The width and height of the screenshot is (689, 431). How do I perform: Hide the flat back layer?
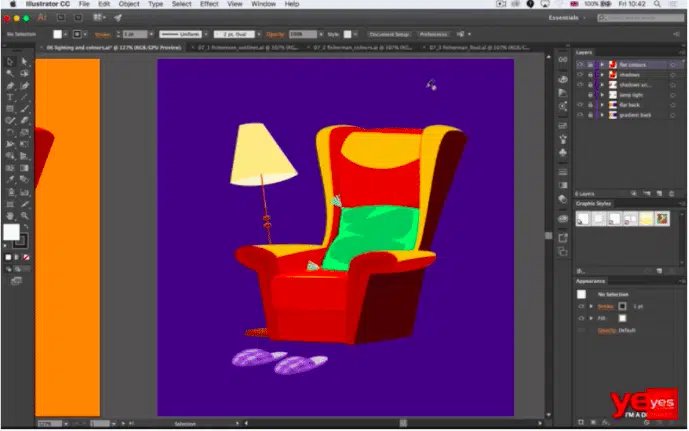tap(580, 105)
